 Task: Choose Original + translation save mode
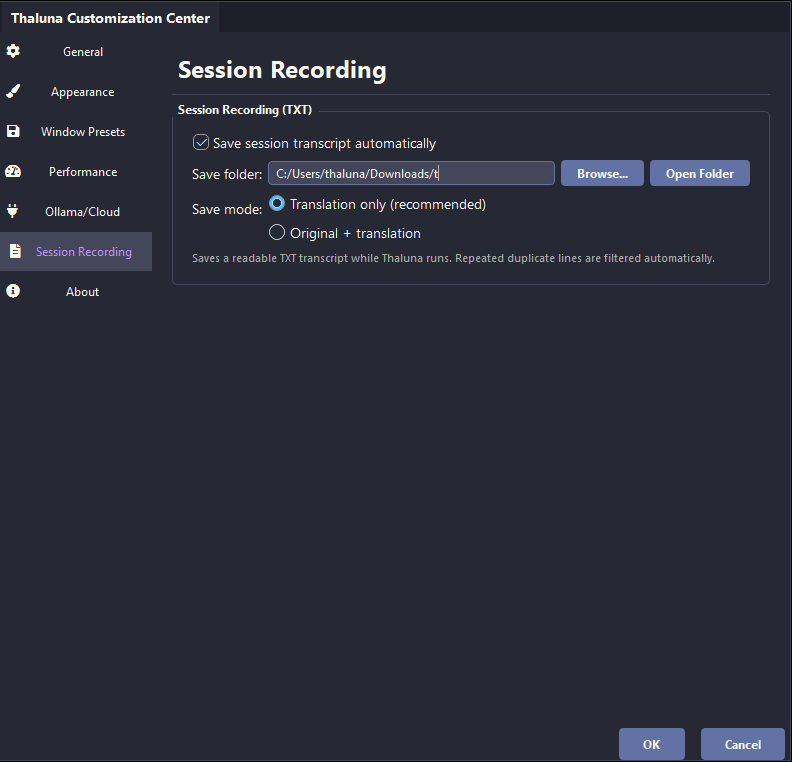tap(277, 232)
